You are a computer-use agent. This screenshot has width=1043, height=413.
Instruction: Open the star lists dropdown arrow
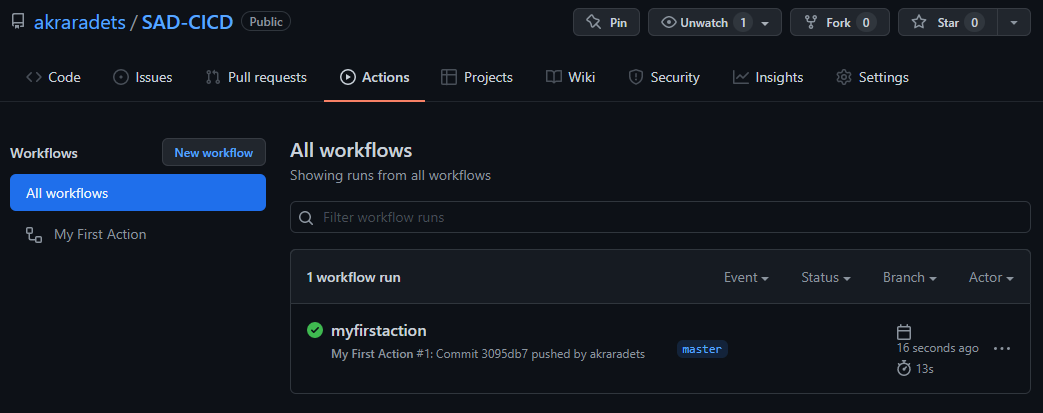1014,22
